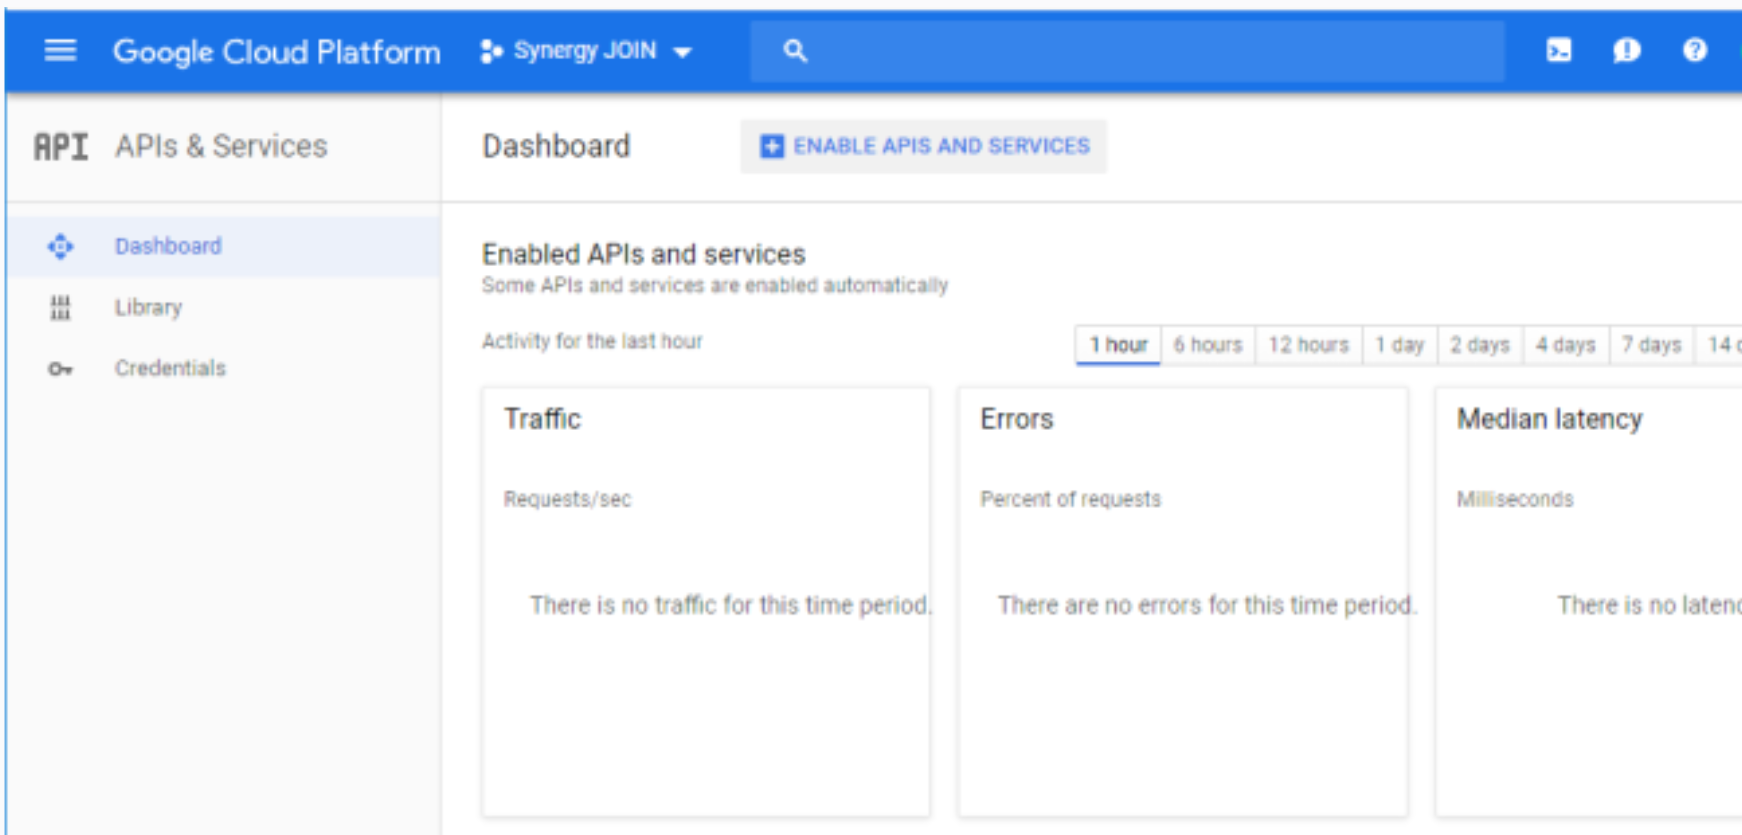Select the 1 hour time range tab
The height and width of the screenshot is (835, 1742).
pyautogui.click(x=1118, y=345)
